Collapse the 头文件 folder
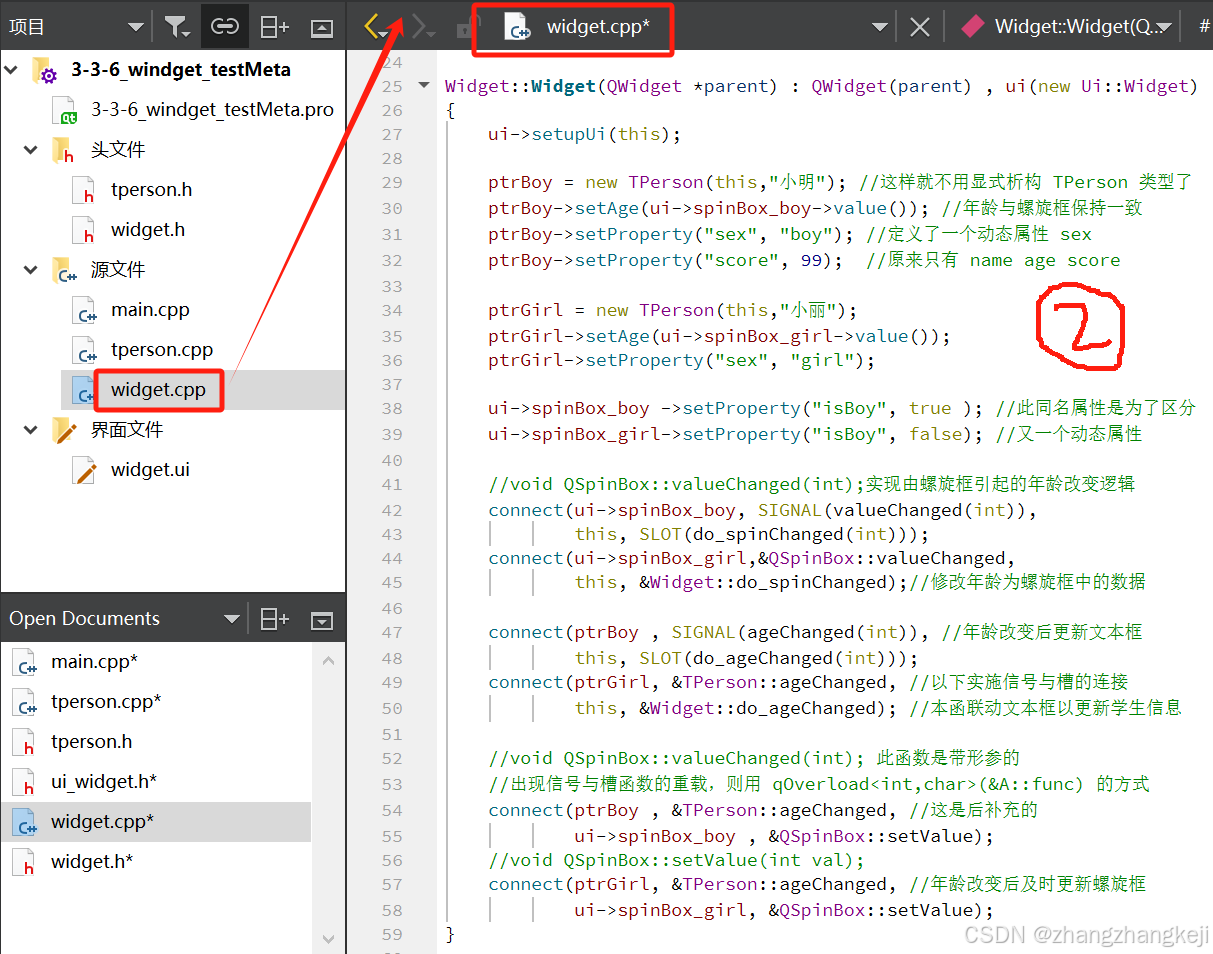 coord(31,150)
